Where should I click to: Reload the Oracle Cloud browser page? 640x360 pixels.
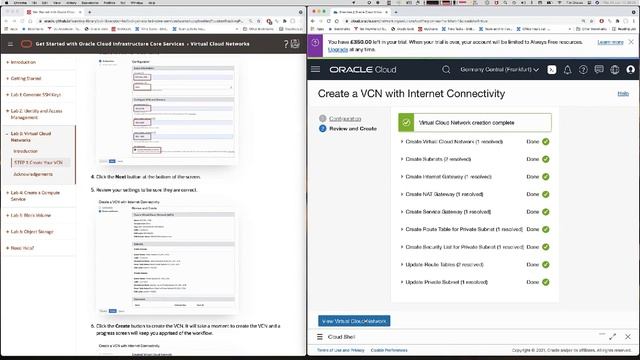pyautogui.click(x=329, y=21)
